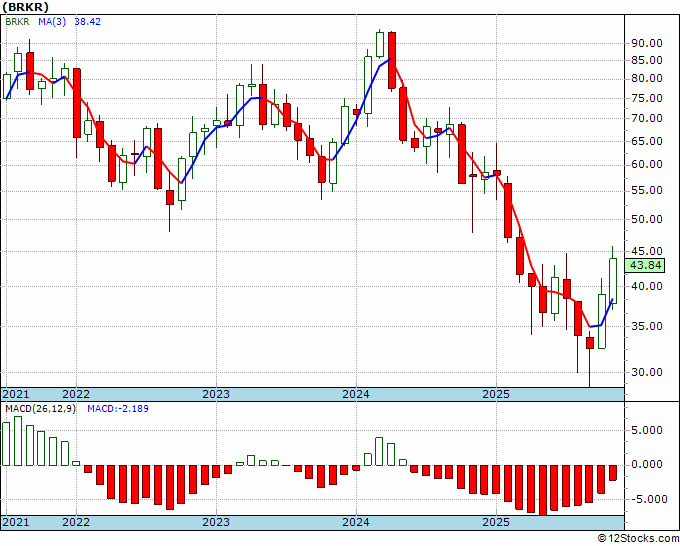Select 2022 on the MACD panel time axis

76,522
